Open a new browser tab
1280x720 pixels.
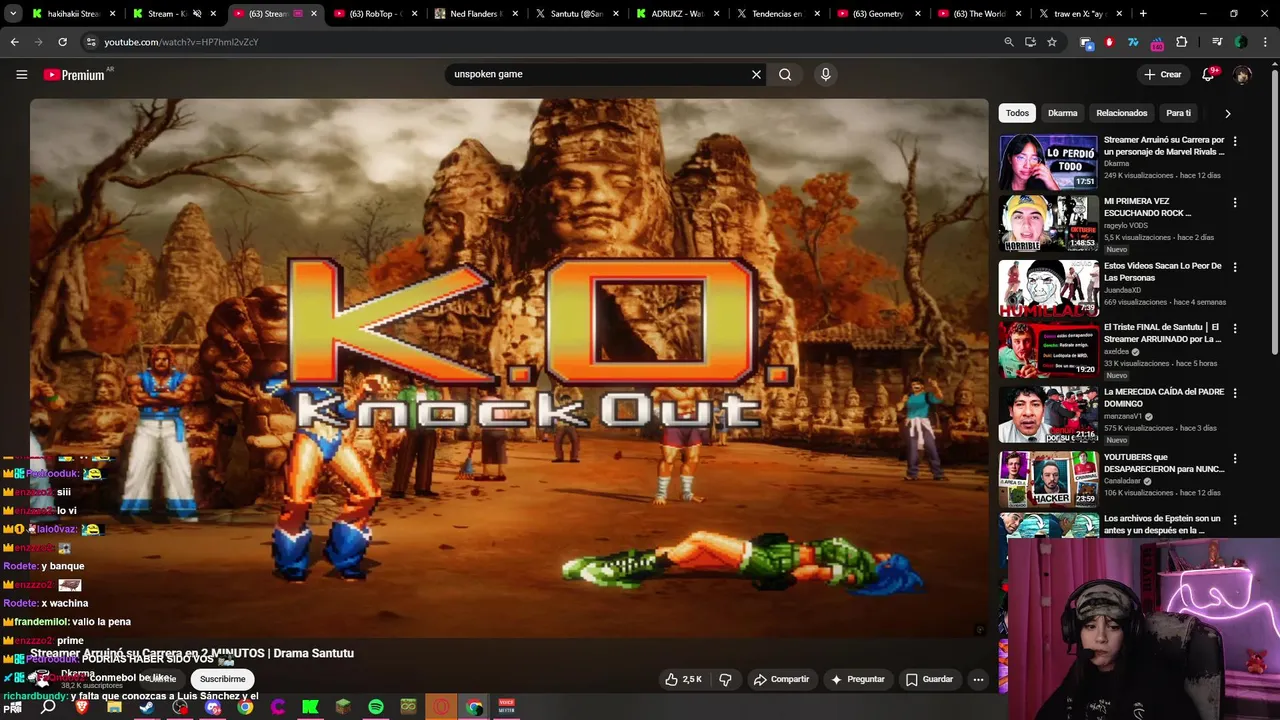pyautogui.click(x=1143, y=14)
